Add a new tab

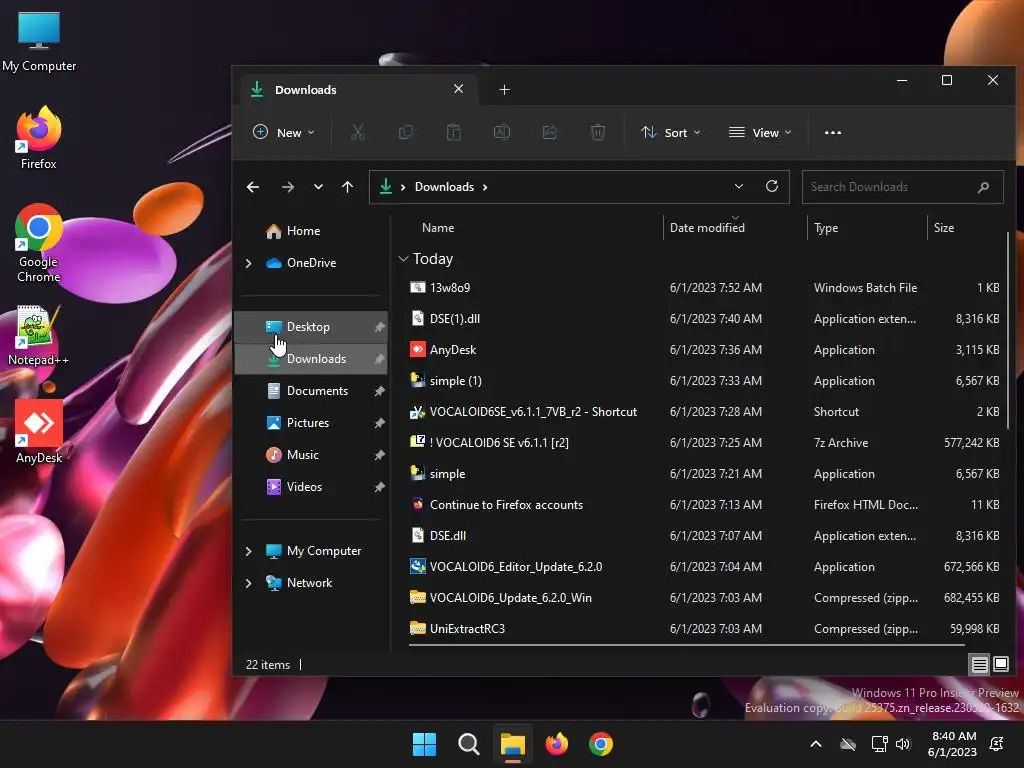click(504, 89)
